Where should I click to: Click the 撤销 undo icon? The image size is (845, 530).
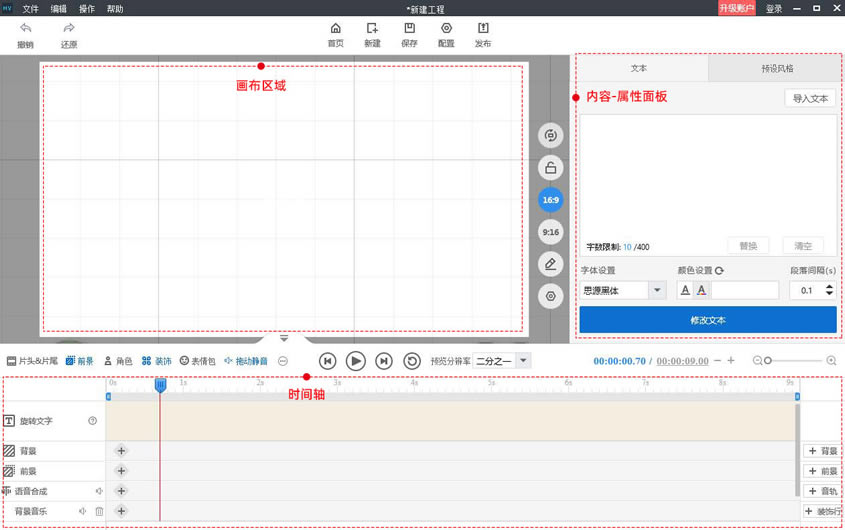(x=25, y=29)
